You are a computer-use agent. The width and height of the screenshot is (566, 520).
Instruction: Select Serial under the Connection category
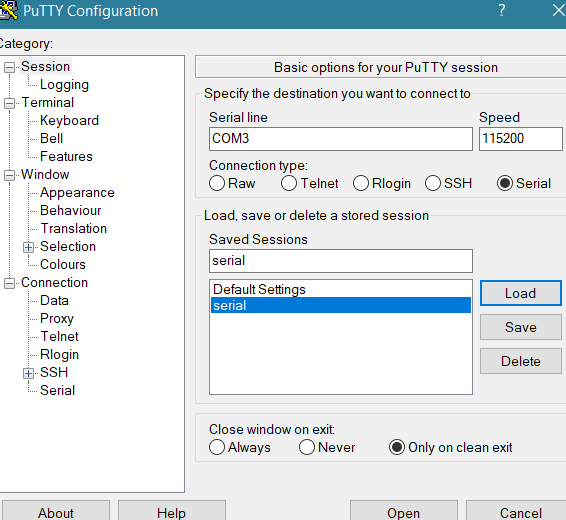click(x=57, y=390)
